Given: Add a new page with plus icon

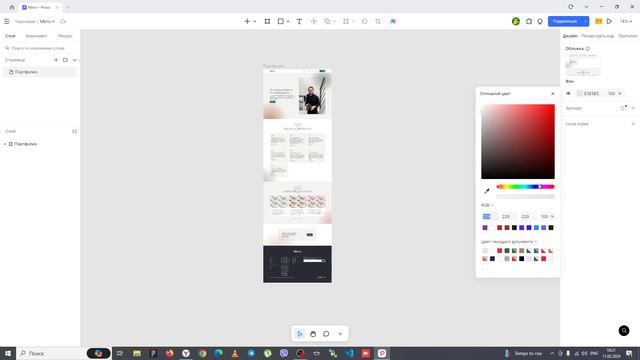Looking at the screenshot, I should (56, 60).
